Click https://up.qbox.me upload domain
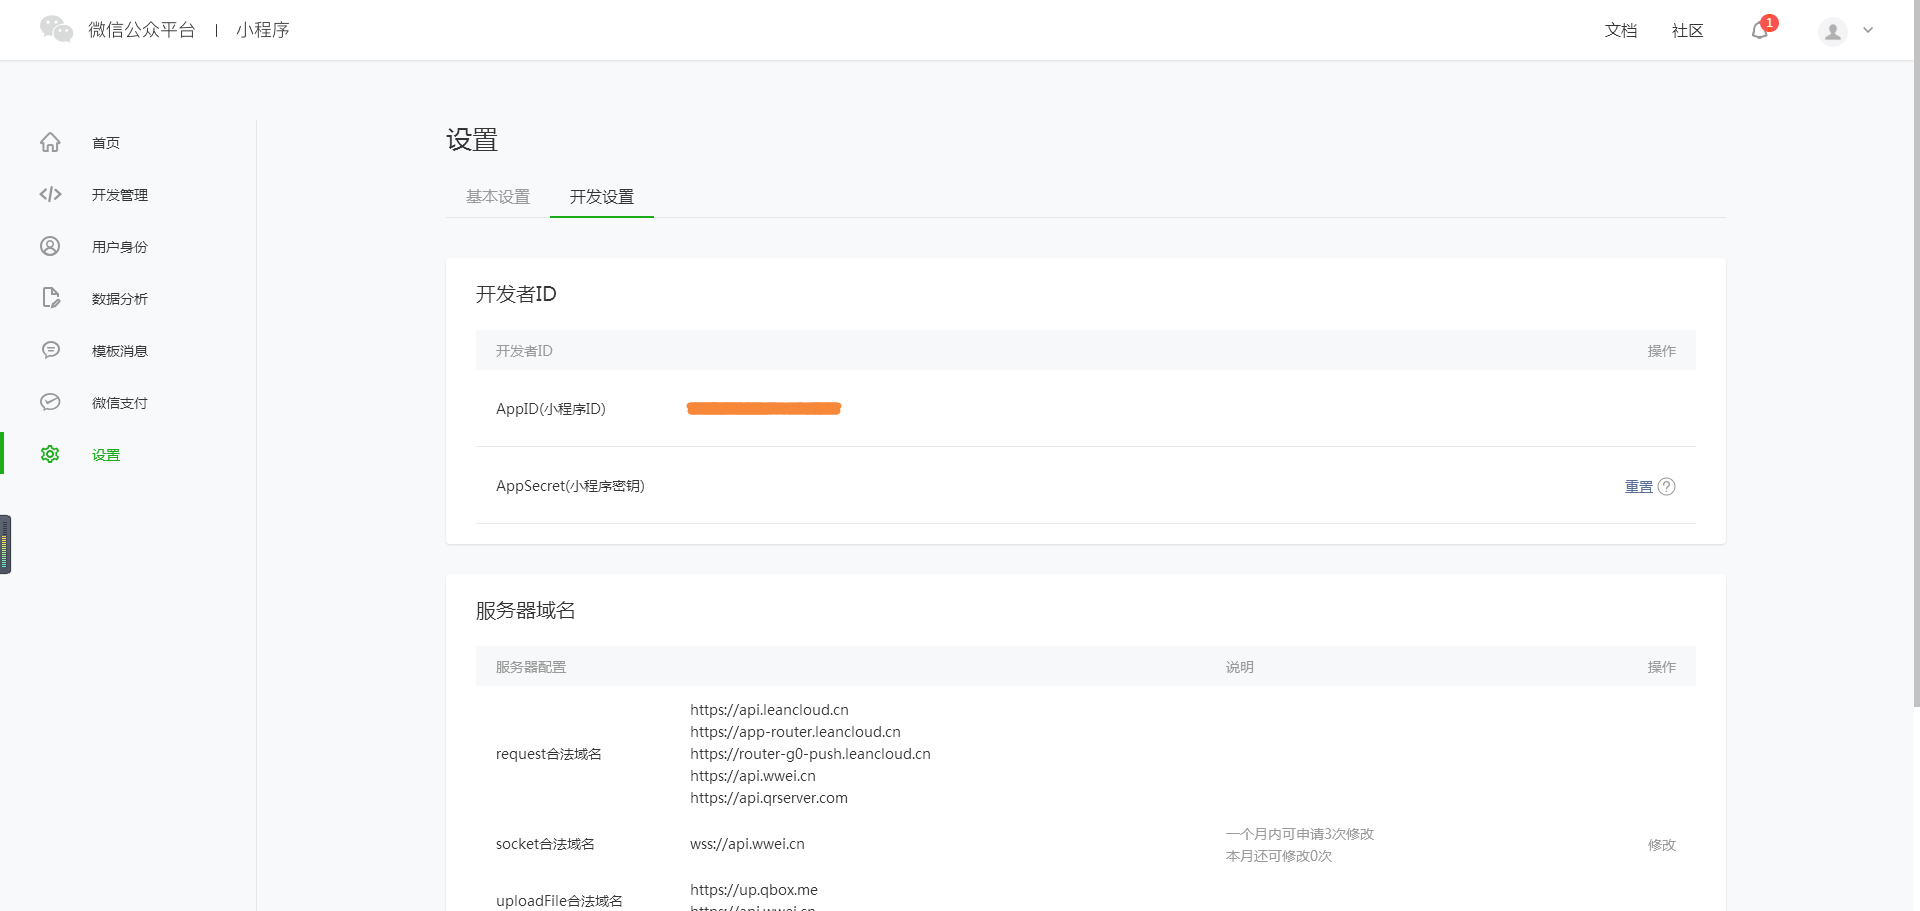 (x=754, y=890)
